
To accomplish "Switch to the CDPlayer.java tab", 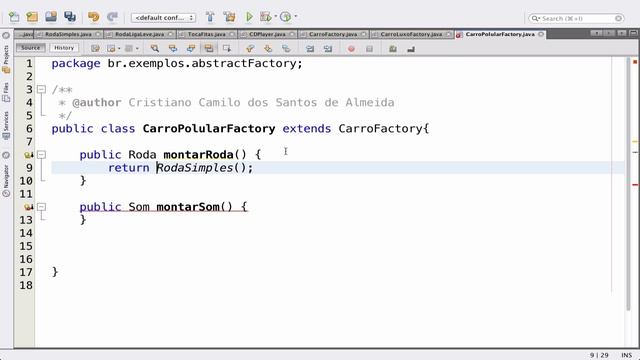I will [267, 34].
